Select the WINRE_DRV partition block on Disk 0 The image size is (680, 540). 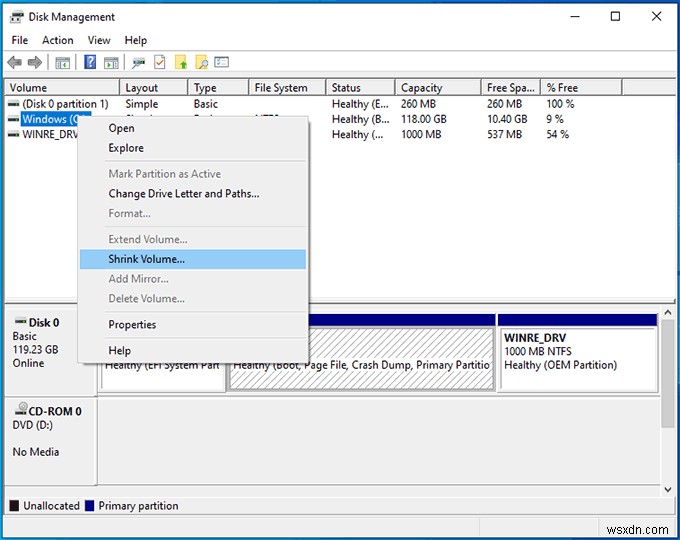click(x=577, y=353)
